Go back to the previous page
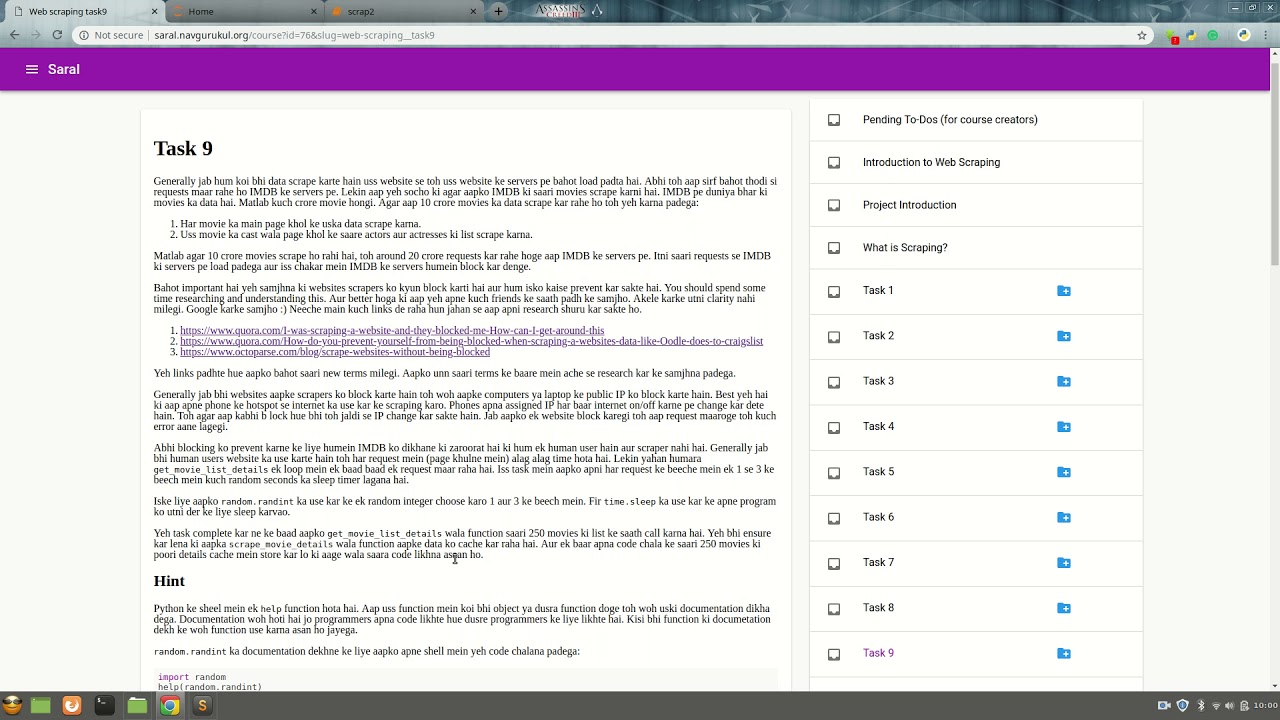This screenshot has width=1280, height=720. pyautogui.click(x=14, y=35)
